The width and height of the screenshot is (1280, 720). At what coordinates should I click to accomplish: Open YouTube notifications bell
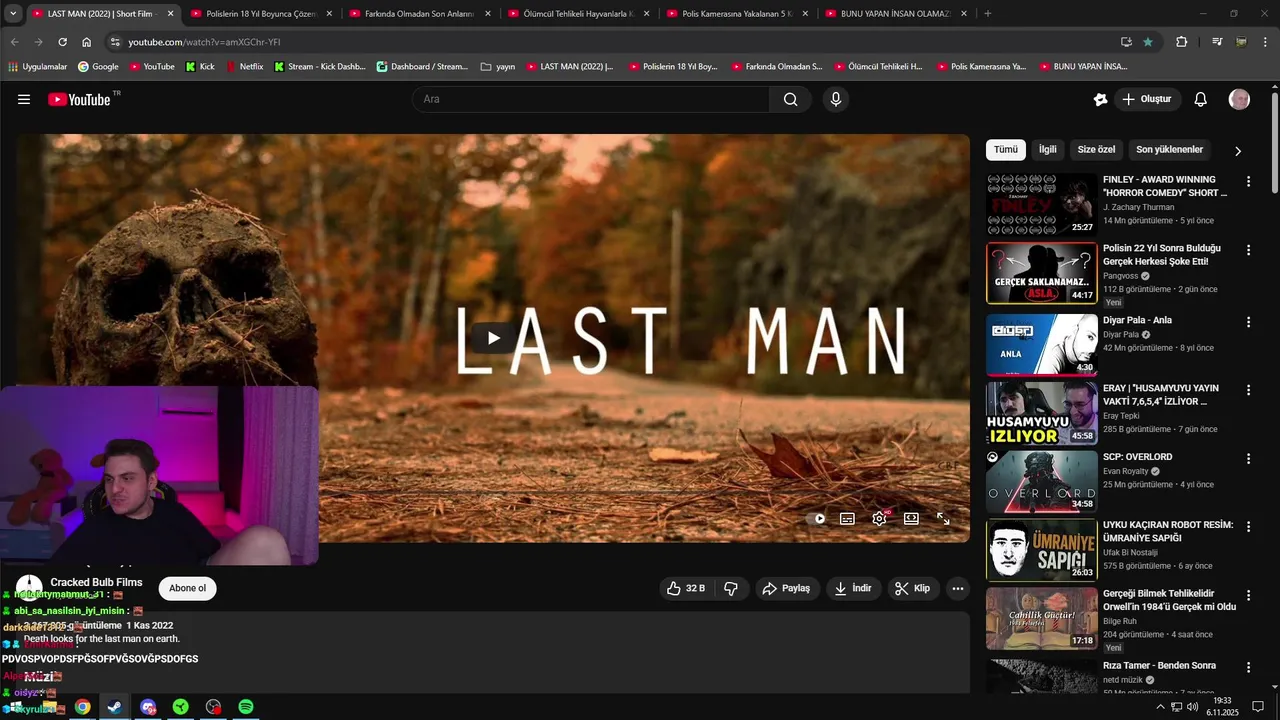[1201, 99]
